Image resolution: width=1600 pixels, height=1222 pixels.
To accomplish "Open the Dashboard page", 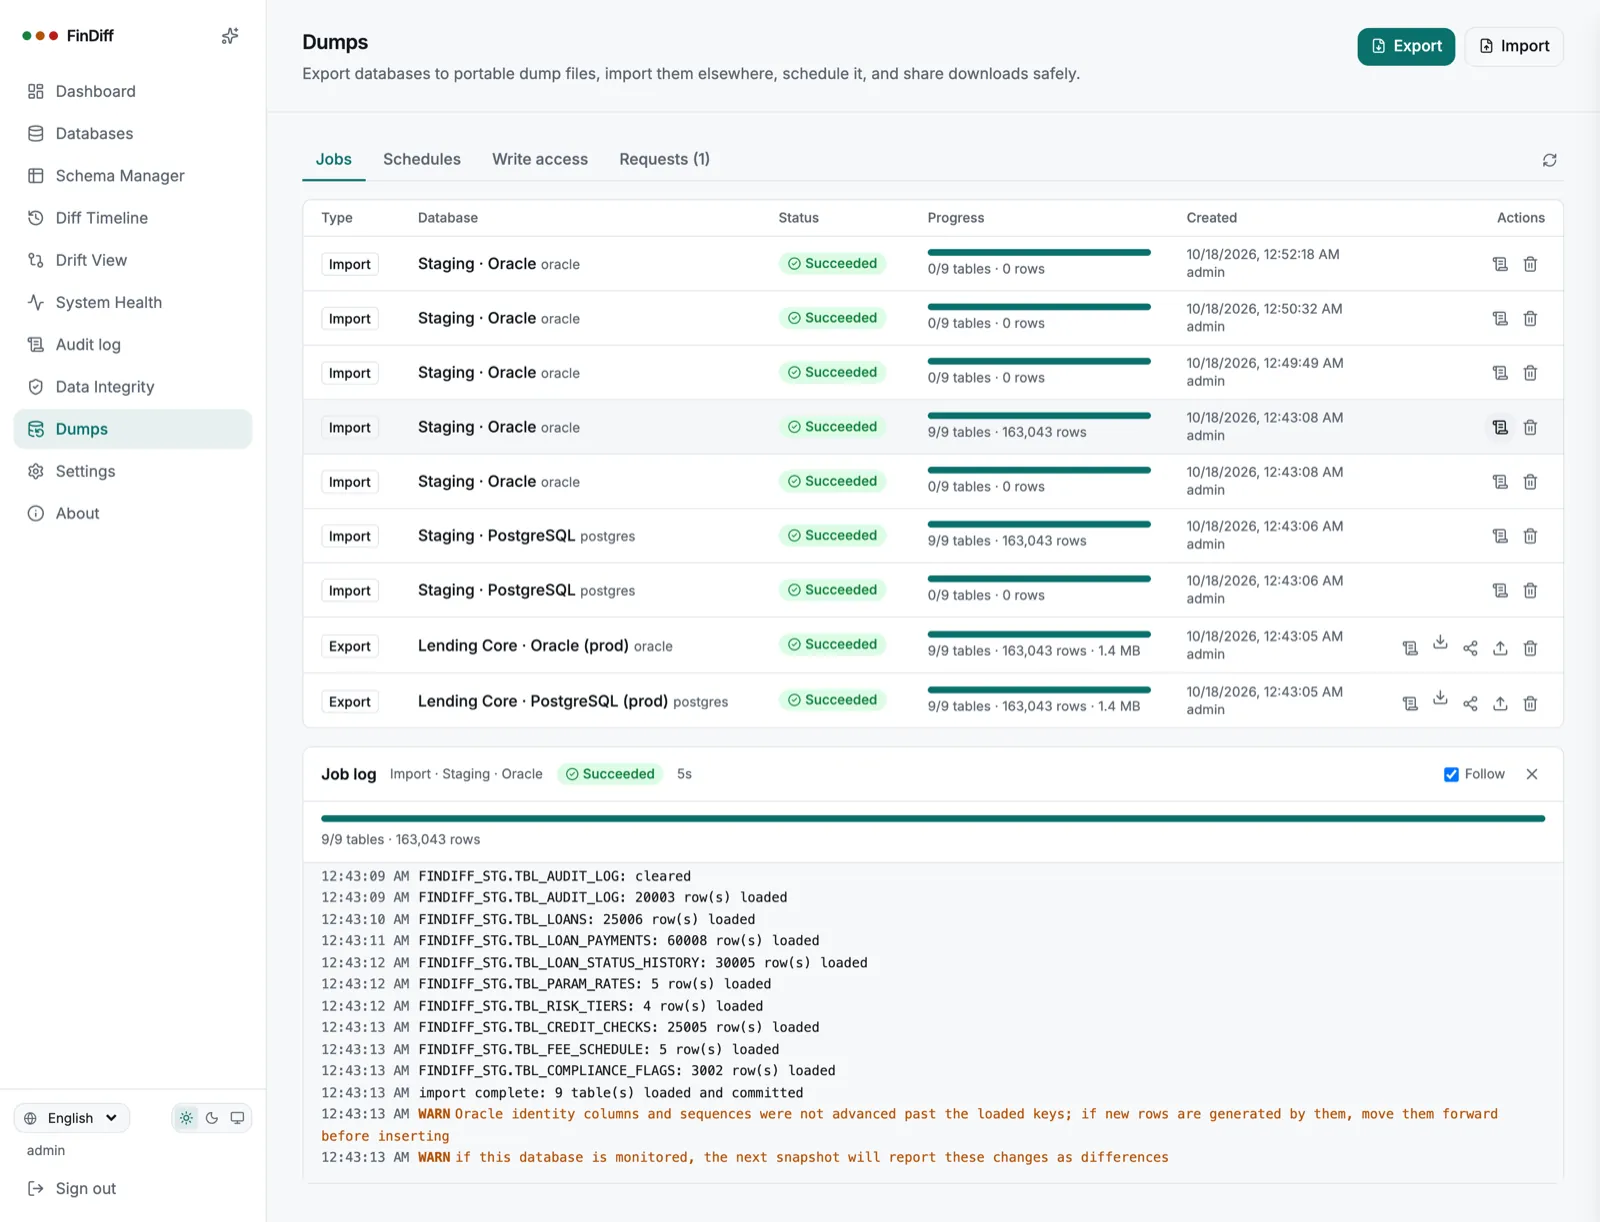I will click(133, 91).
